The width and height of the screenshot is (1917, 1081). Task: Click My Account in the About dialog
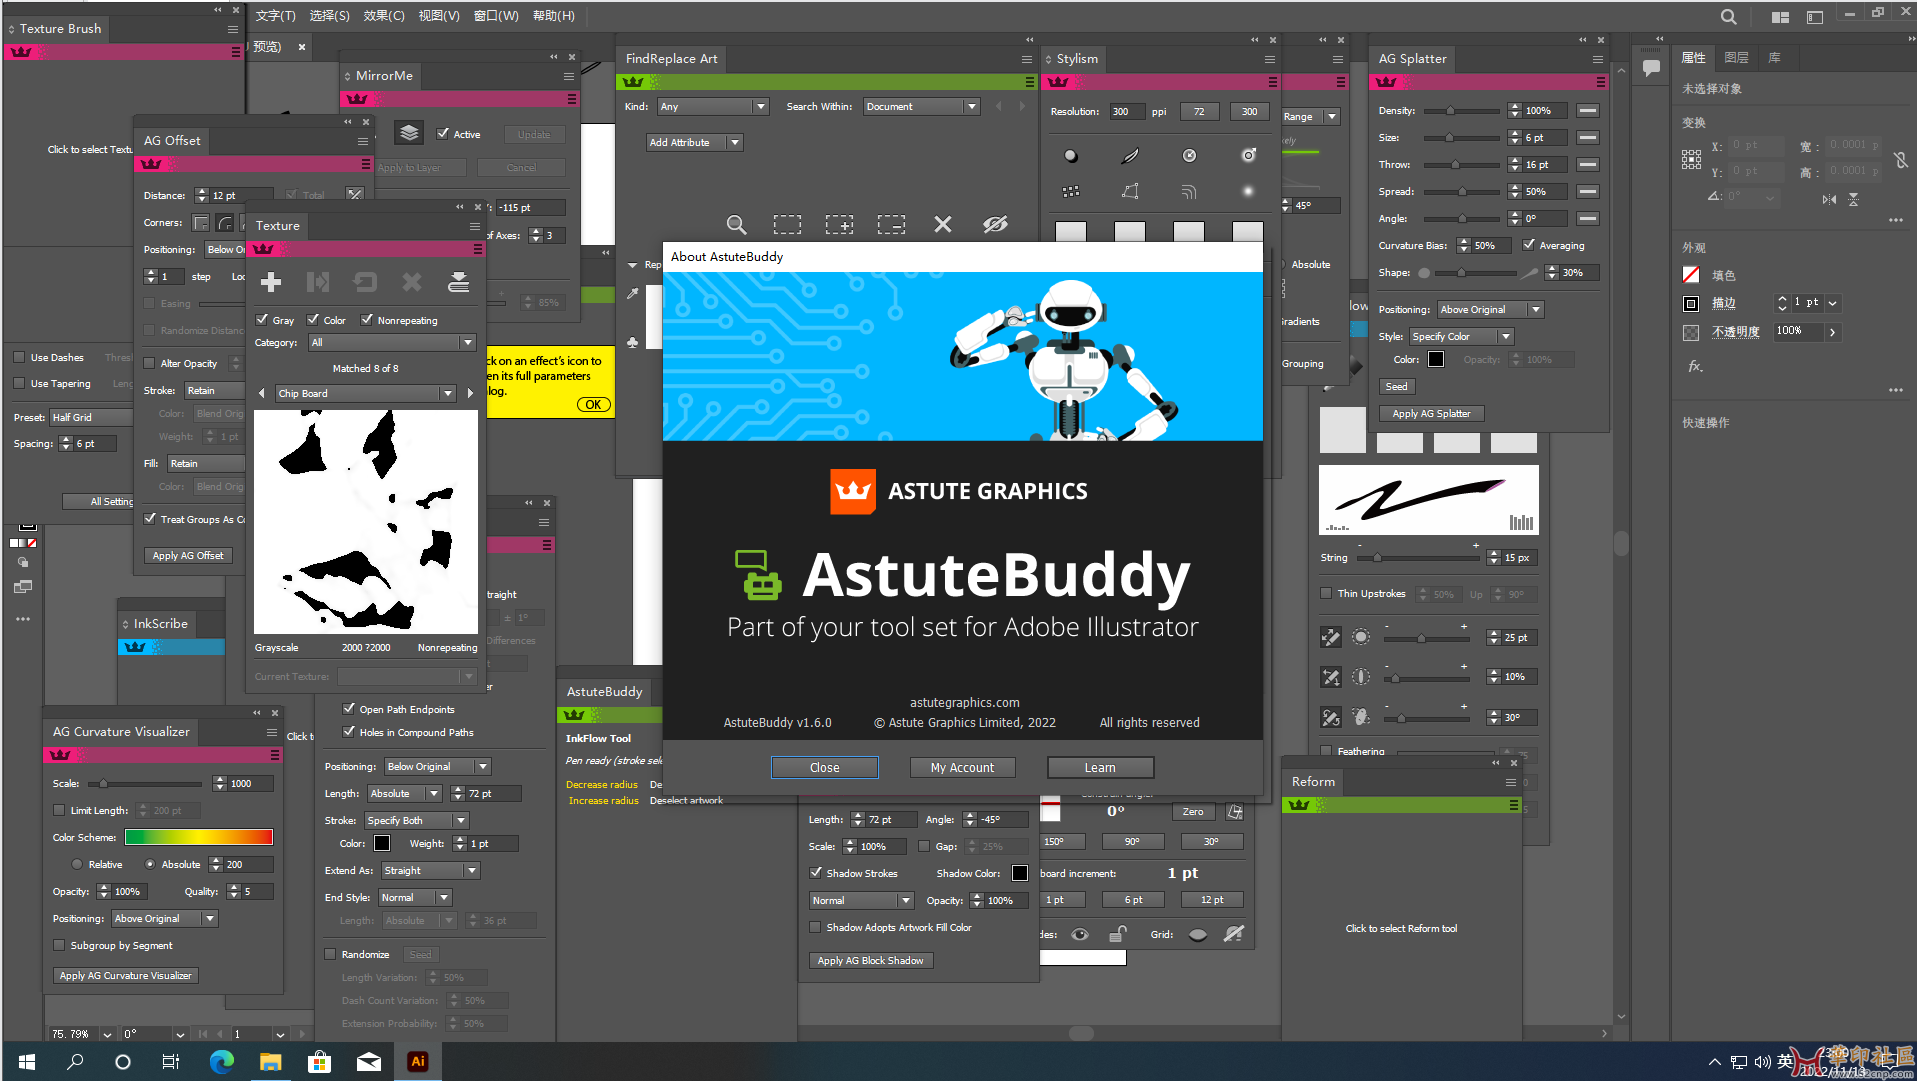(962, 767)
